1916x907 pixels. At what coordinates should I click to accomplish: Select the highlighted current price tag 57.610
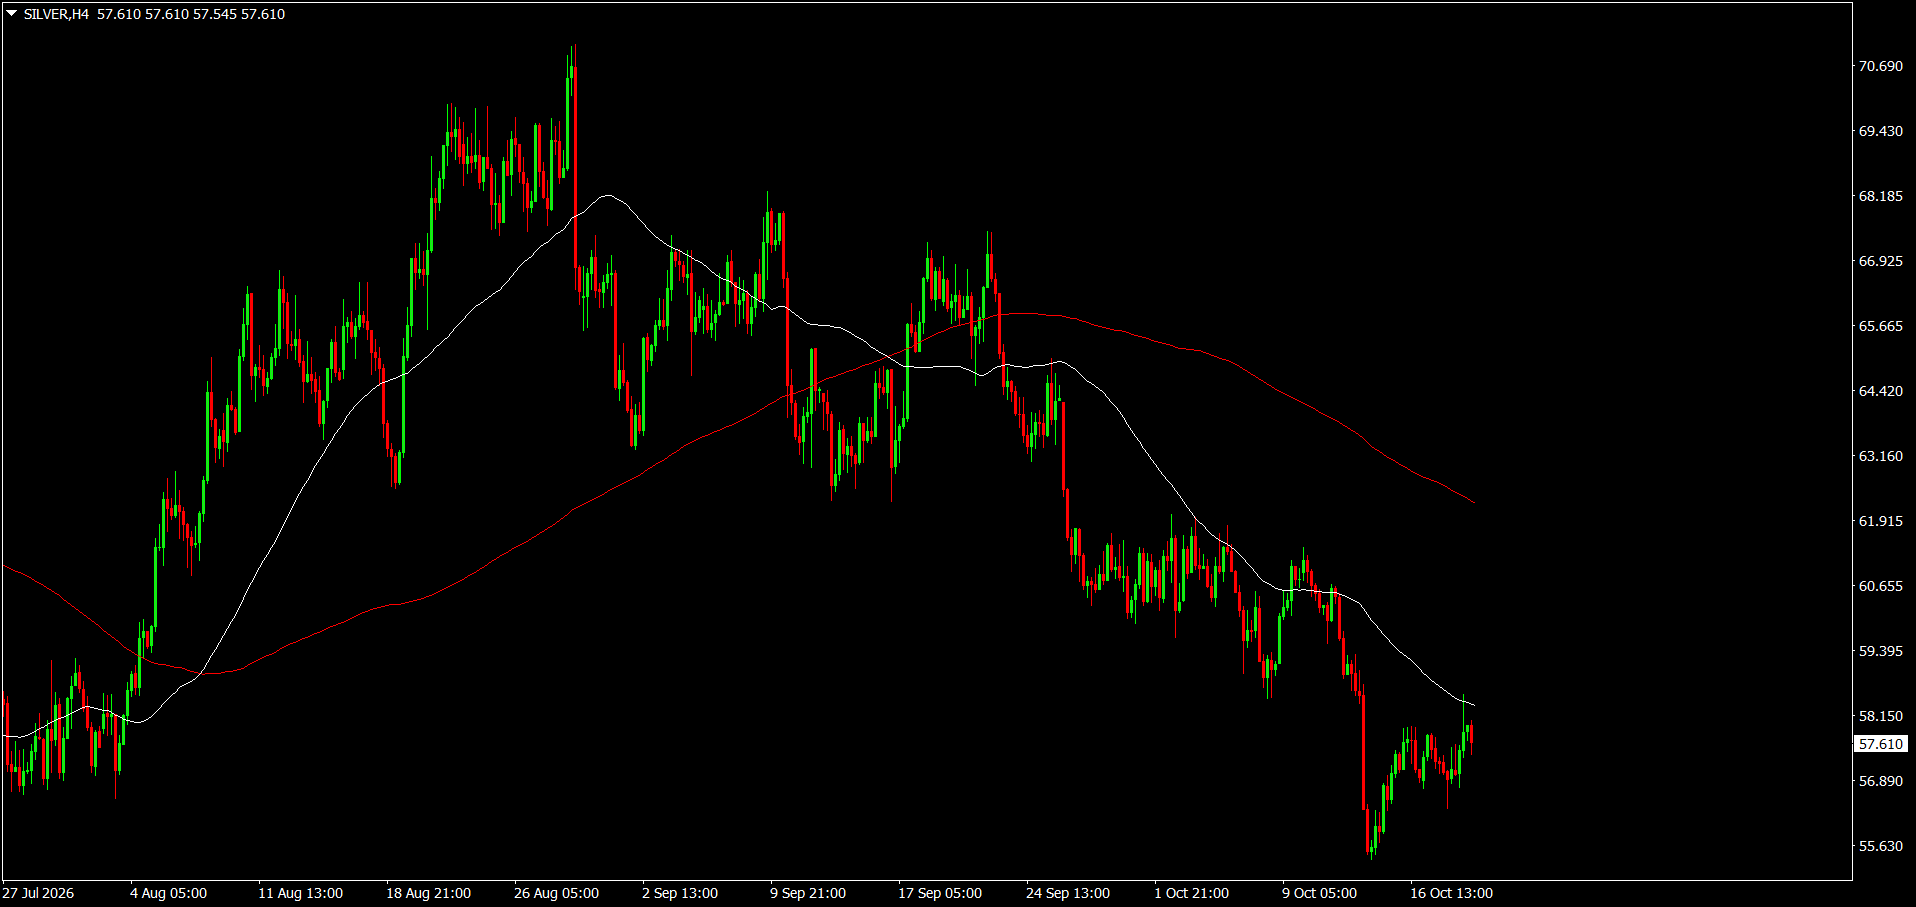click(x=1880, y=744)
